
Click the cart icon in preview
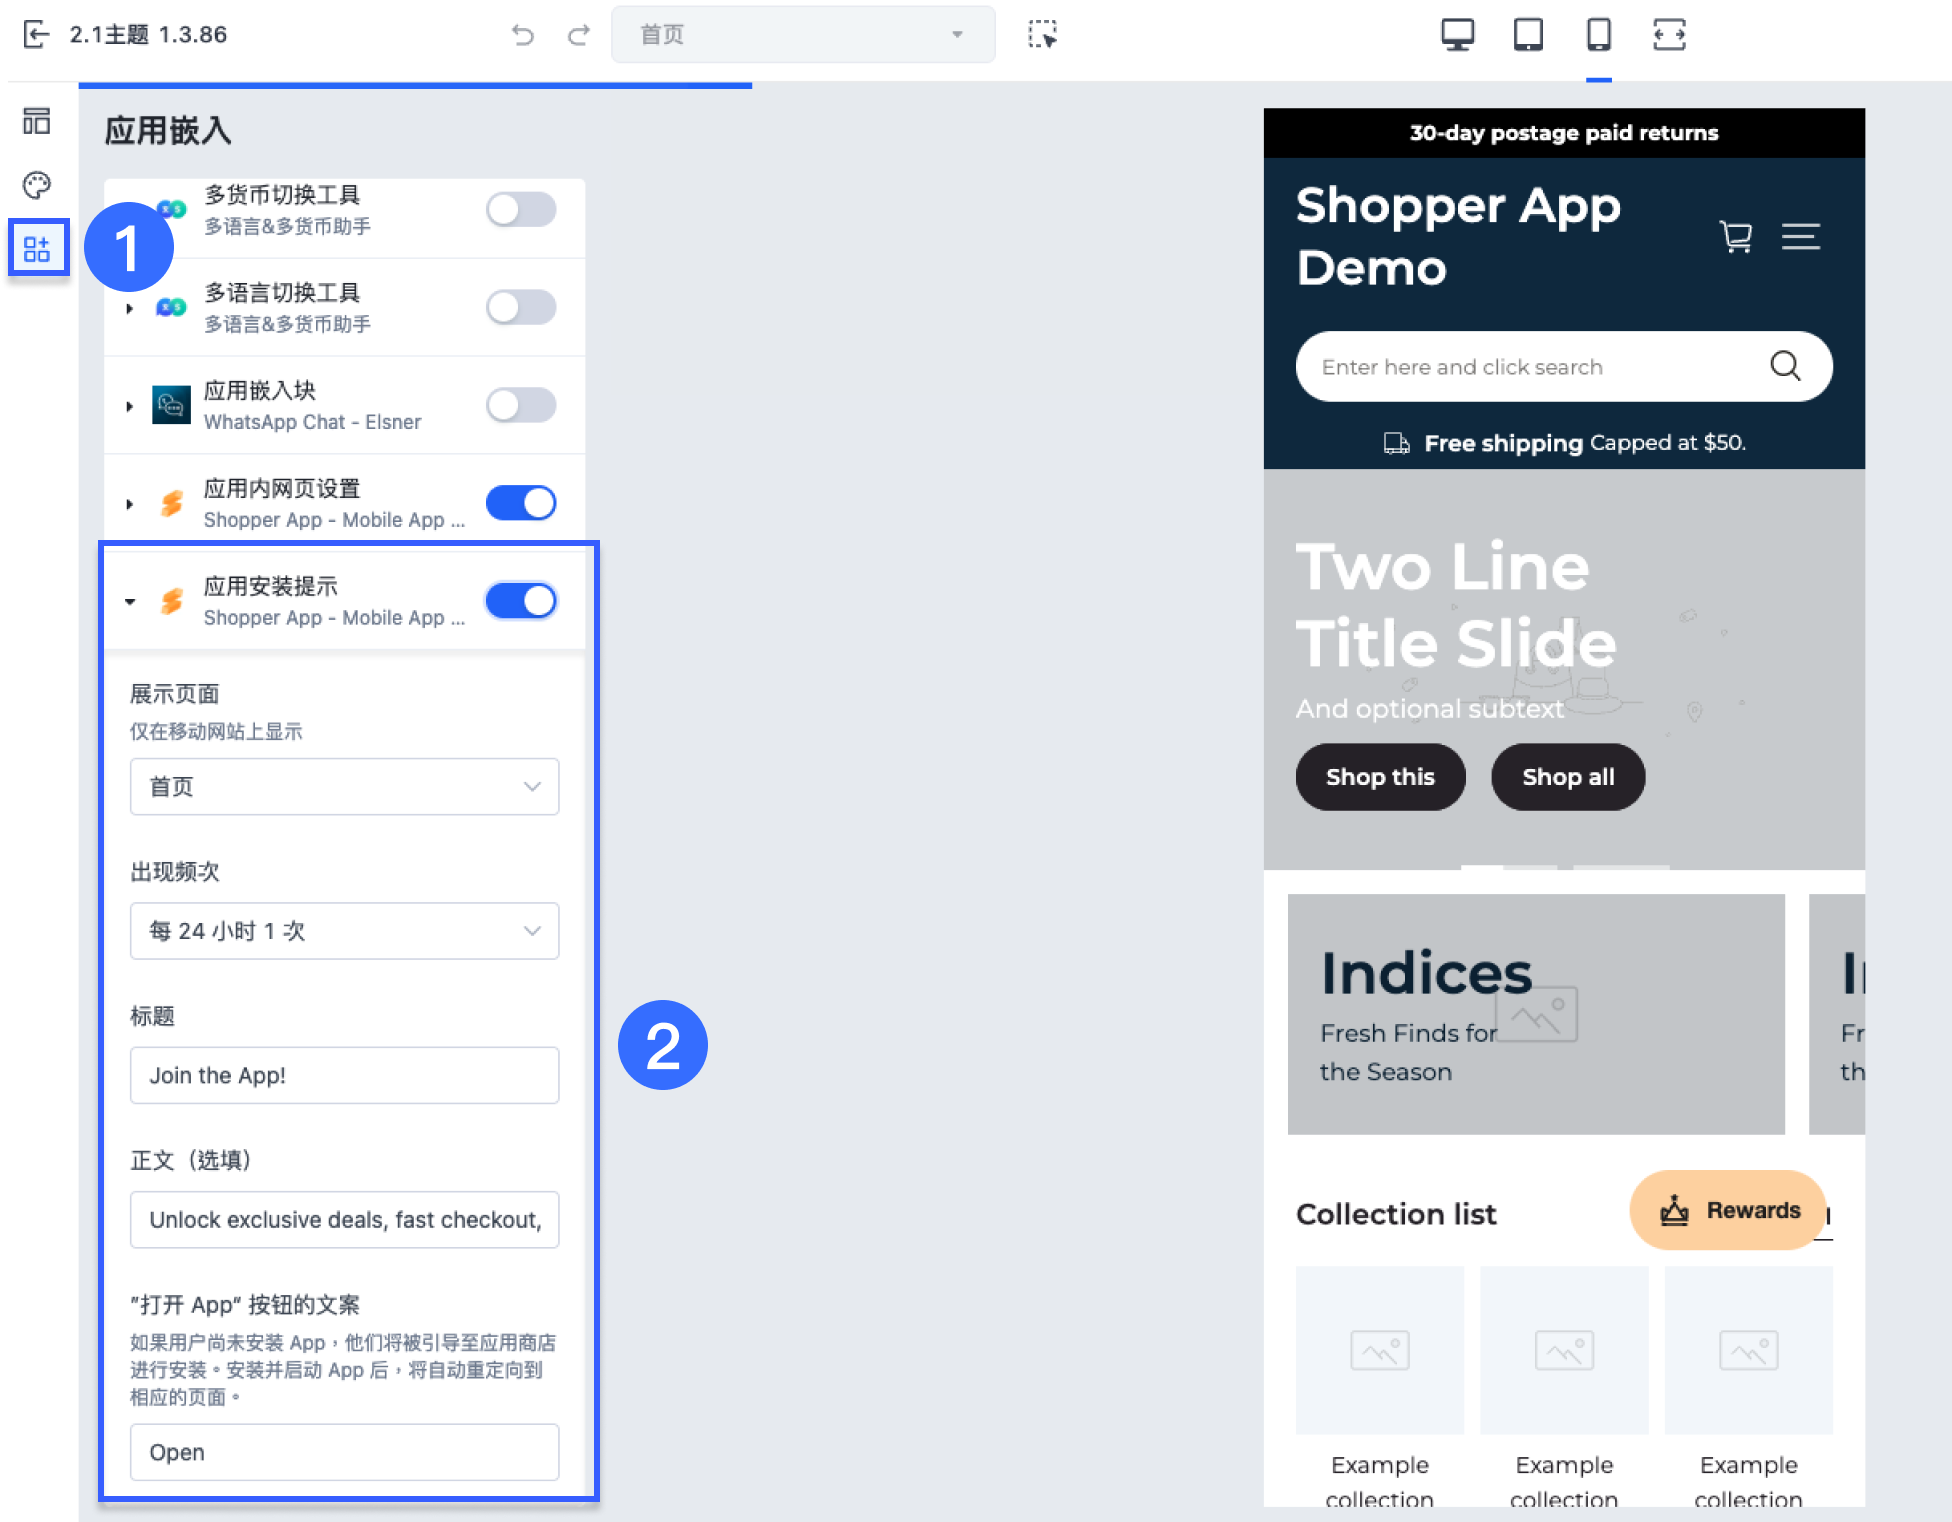[x=1736, y=237]
